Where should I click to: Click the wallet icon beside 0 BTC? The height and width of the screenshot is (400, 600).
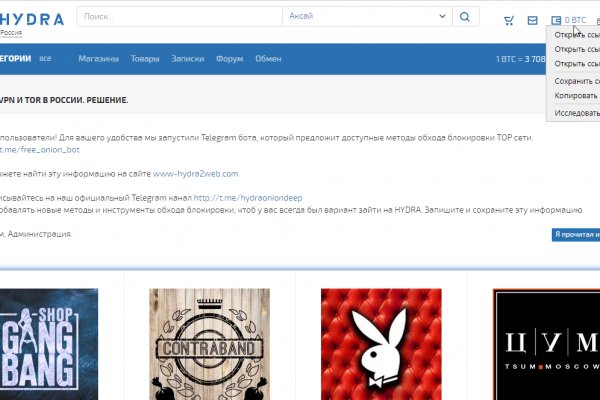point(556,20)
